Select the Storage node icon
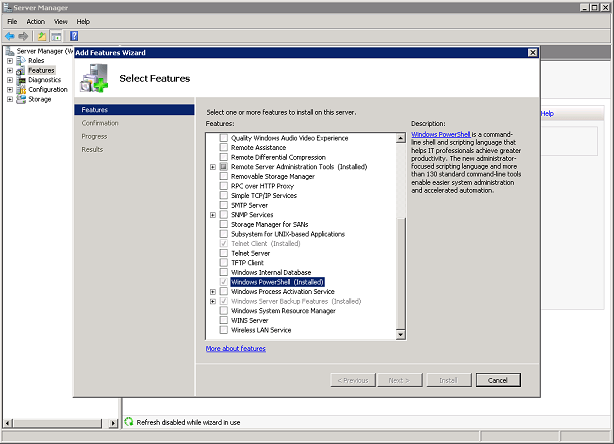The height and width of the screenshot is (444, 614). pyautogui.click(x=21, y=99)
